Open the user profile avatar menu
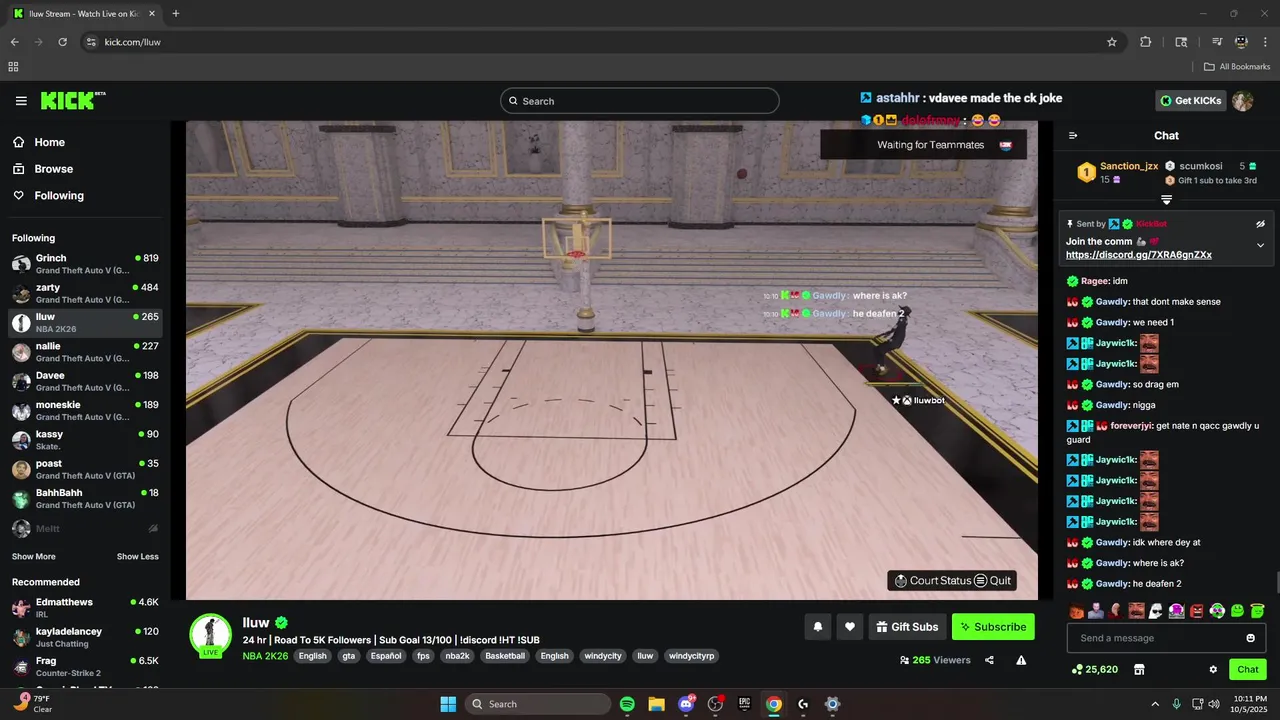Image resolution: width=1280 pixels, height=720 pixels. (x=1243, y=101)
